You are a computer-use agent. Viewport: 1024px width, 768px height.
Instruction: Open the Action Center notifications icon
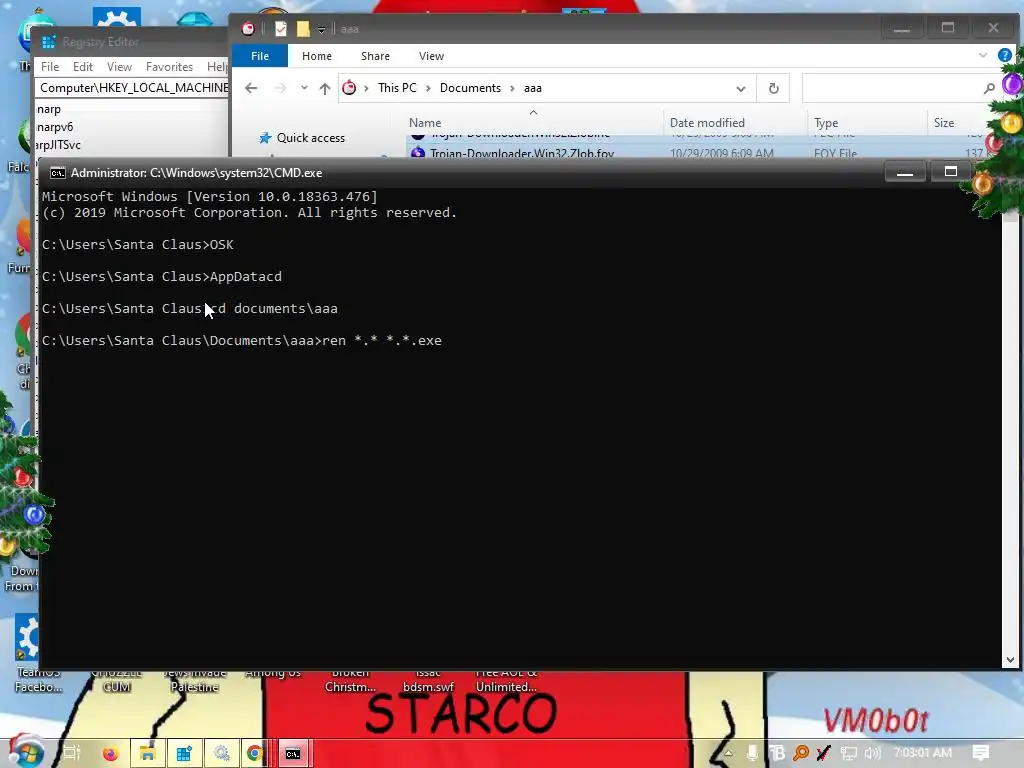point(981,752)
